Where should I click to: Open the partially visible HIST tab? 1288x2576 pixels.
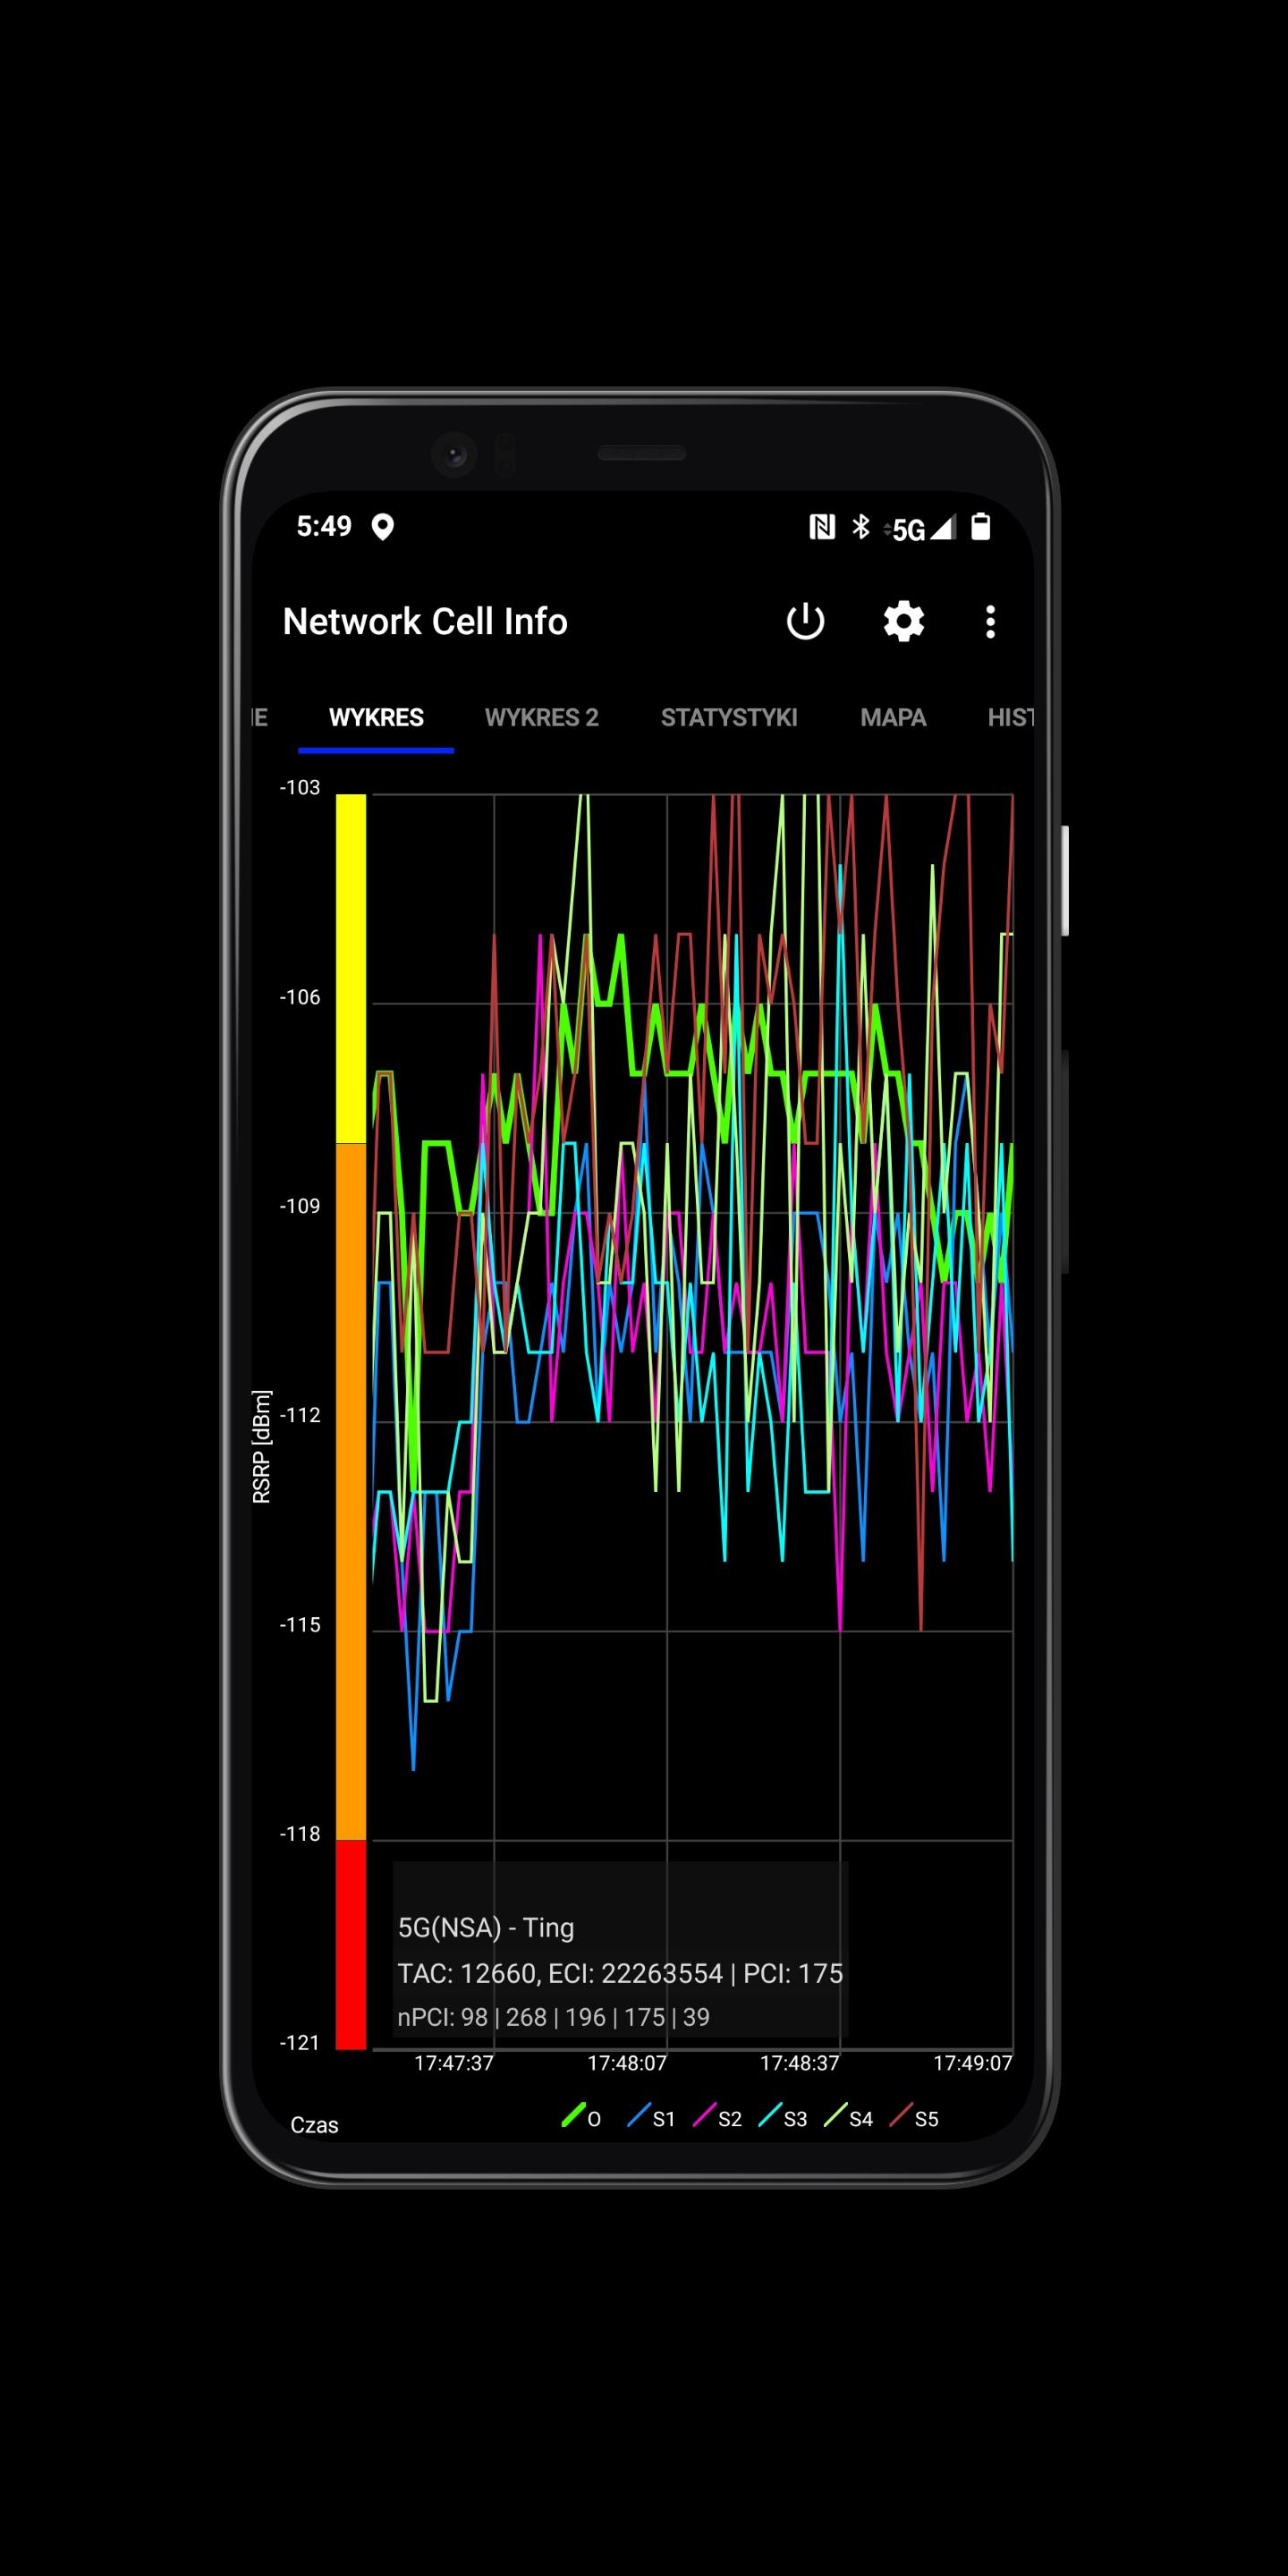click(1010, 717)
